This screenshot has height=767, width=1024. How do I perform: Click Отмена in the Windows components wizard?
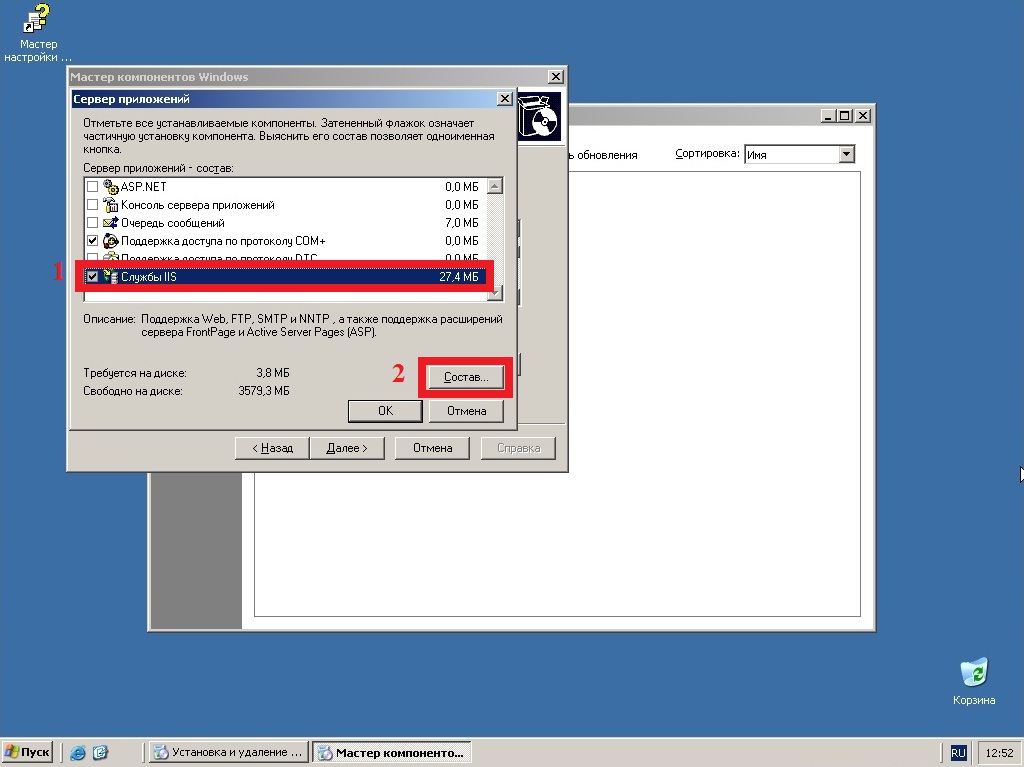coord(432,448)
